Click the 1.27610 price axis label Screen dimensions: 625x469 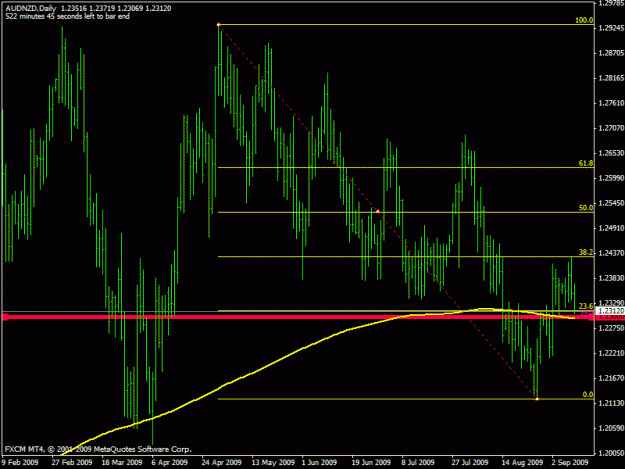coord(612,103)
